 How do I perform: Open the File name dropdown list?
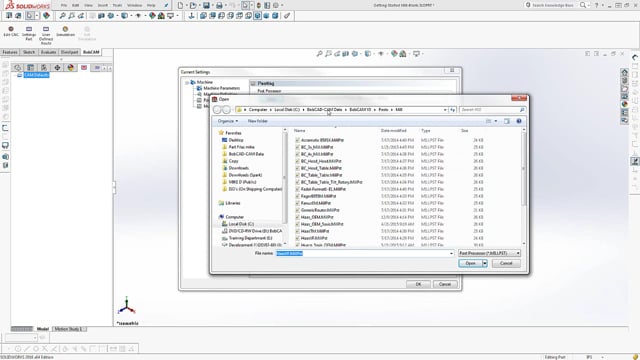pyautogui.click(x=451, y=253)
